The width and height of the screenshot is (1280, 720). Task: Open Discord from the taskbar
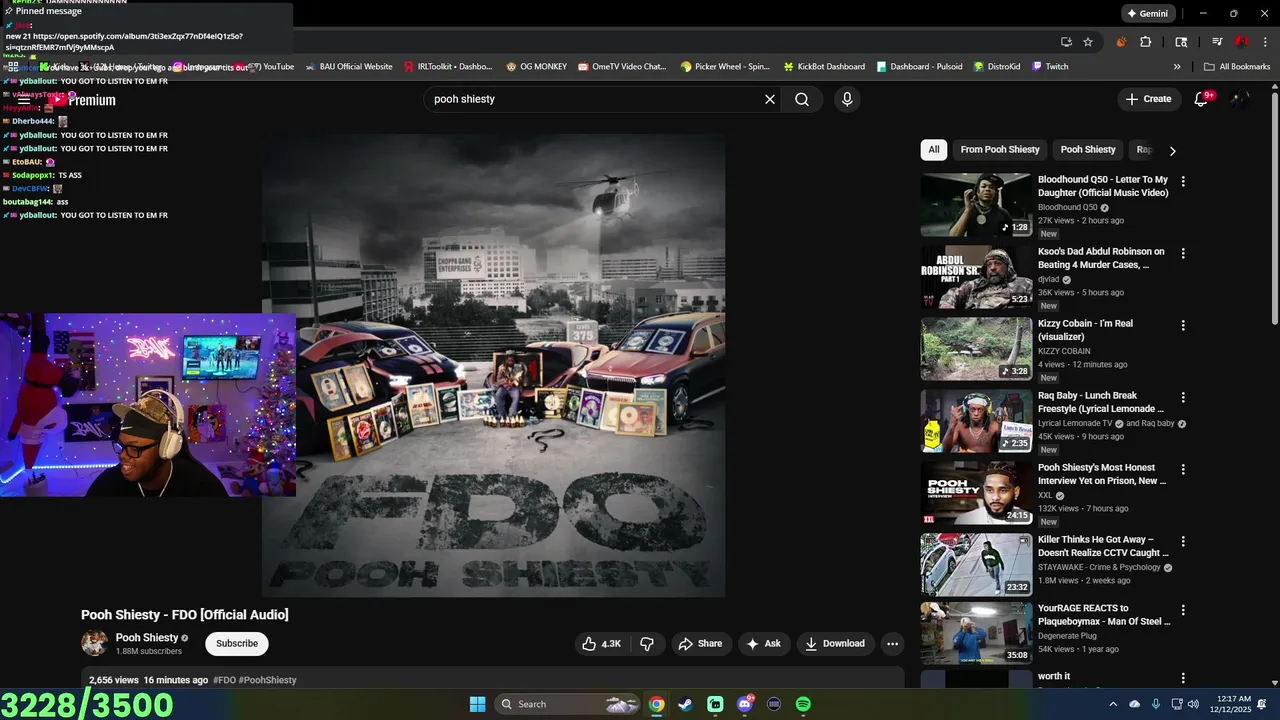click(x=744, y=704)
